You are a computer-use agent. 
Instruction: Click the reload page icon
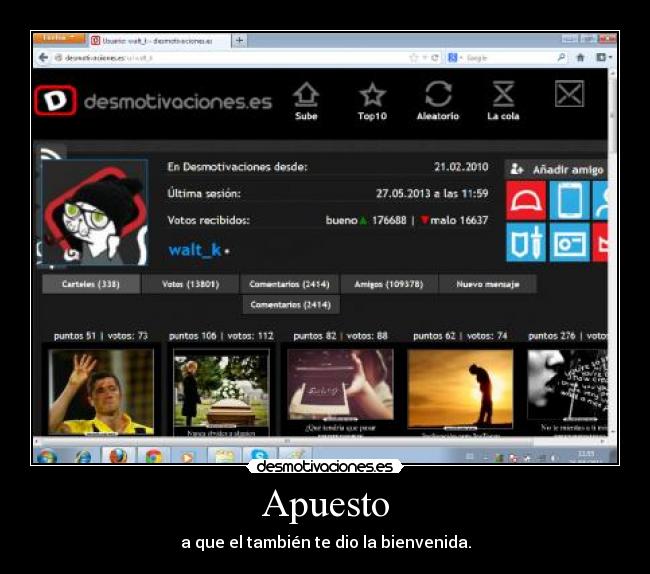click(434, 58)
